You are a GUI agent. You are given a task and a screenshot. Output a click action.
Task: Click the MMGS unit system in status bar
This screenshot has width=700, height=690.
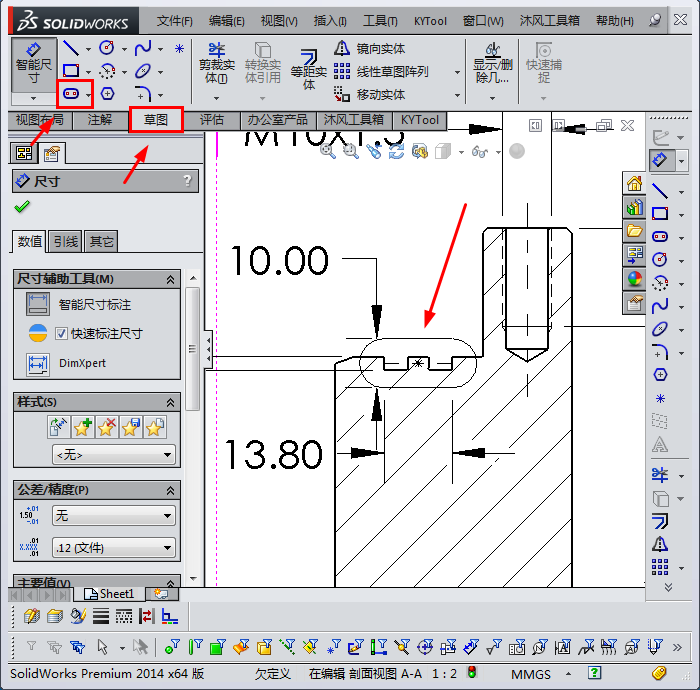(x=530, y=674)
